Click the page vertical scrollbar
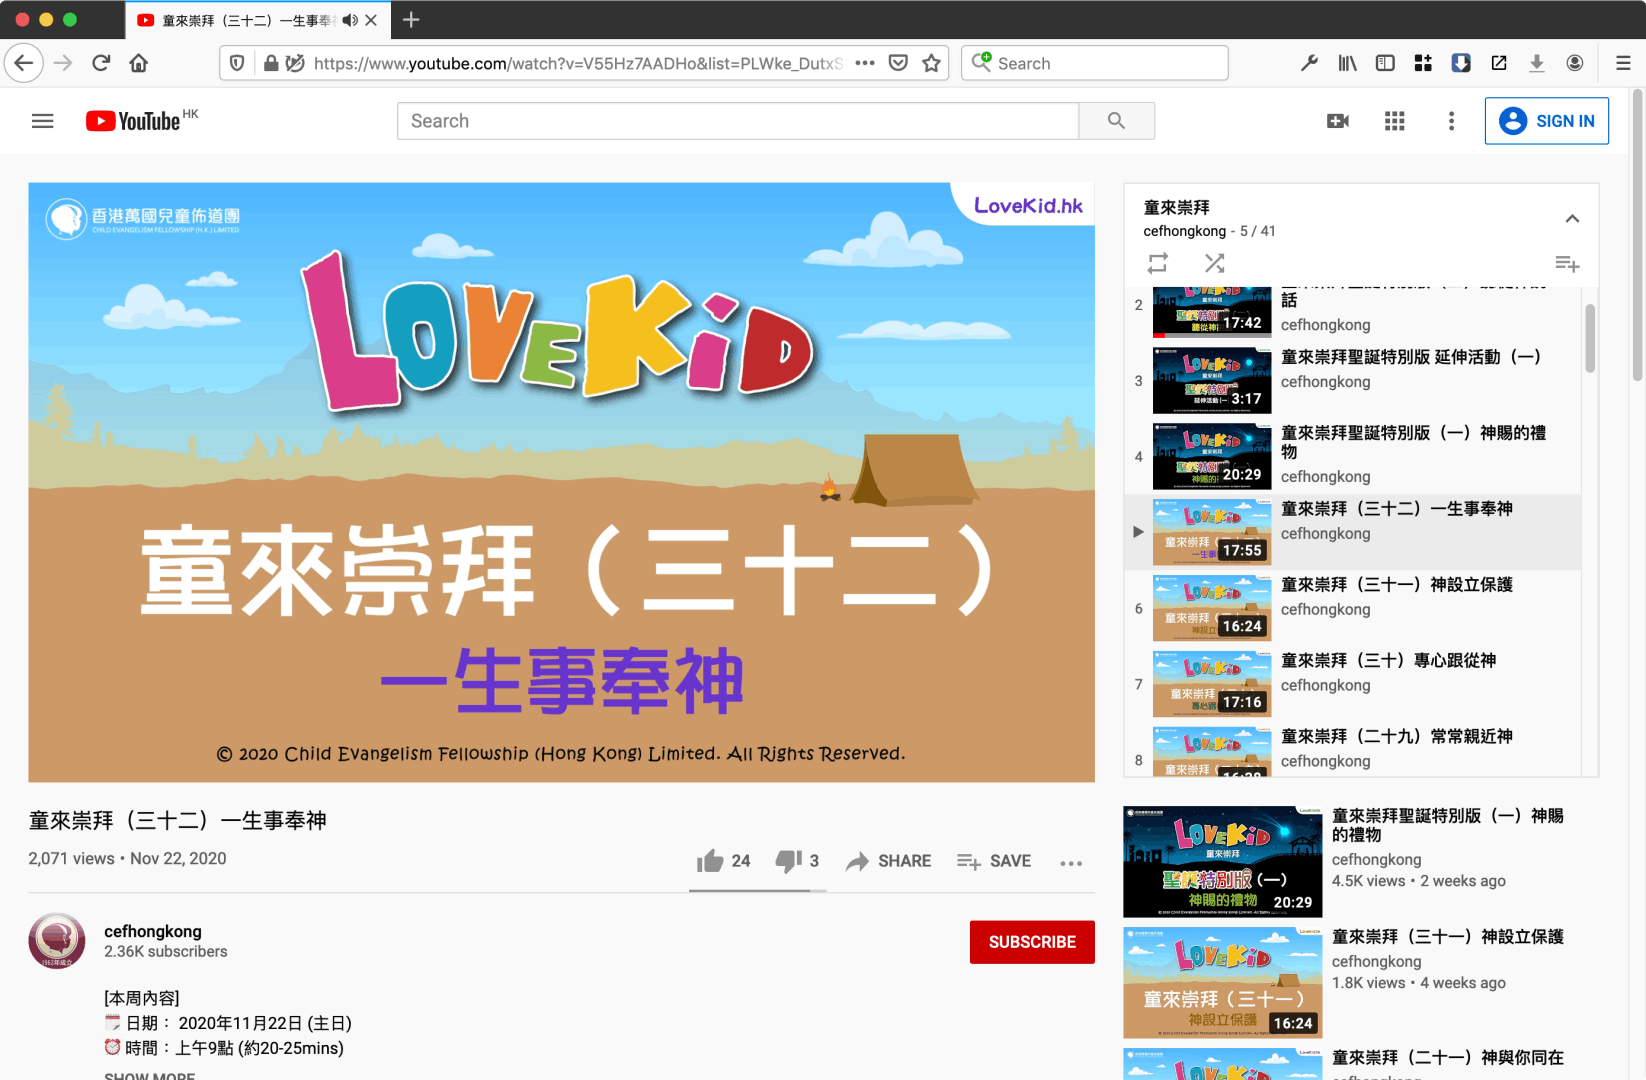The image size is (1646, 1080). (1637, 235)
